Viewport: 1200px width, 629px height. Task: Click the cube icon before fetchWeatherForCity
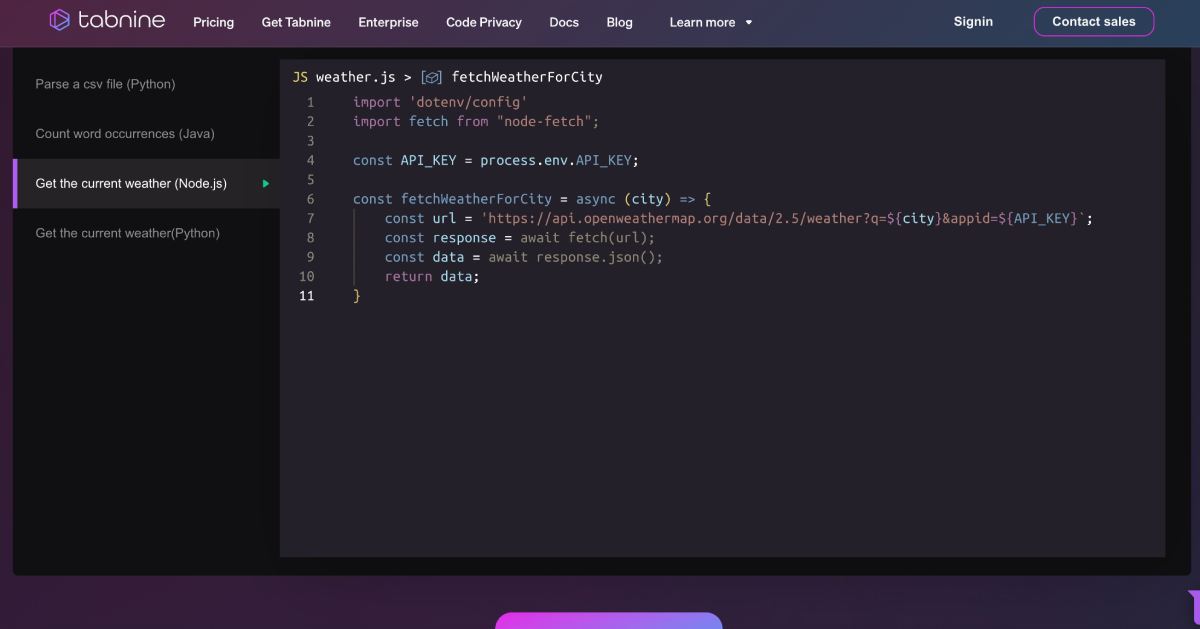click(x=430, y=76)
